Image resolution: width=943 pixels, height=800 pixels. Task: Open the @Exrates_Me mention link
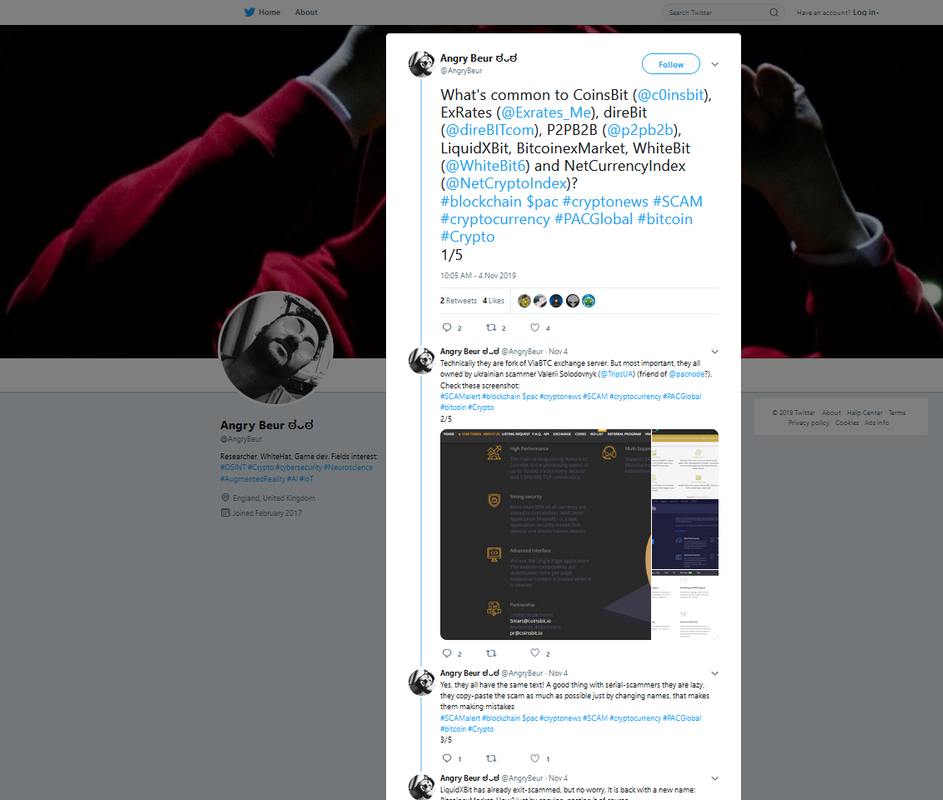[546, 112]
